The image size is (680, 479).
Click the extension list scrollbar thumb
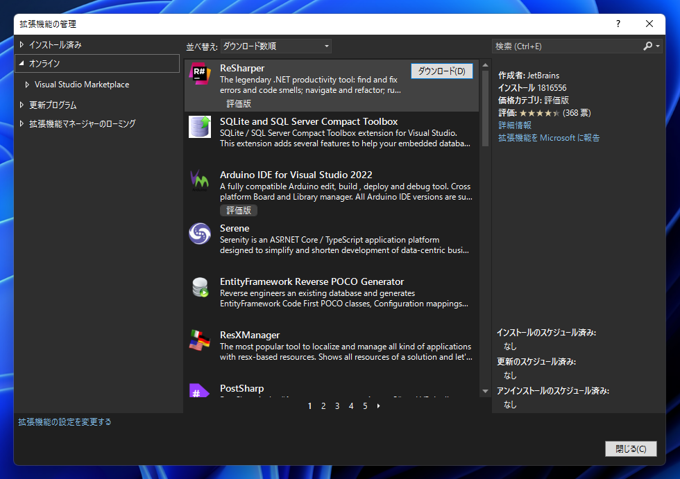pos(485,109)
